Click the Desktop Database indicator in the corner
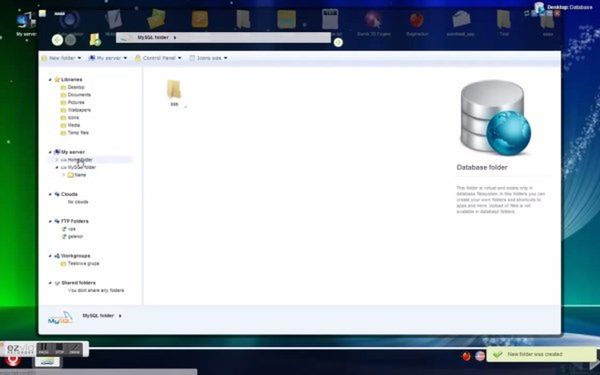Screen dimensions: 600x375 pos(563,7)
